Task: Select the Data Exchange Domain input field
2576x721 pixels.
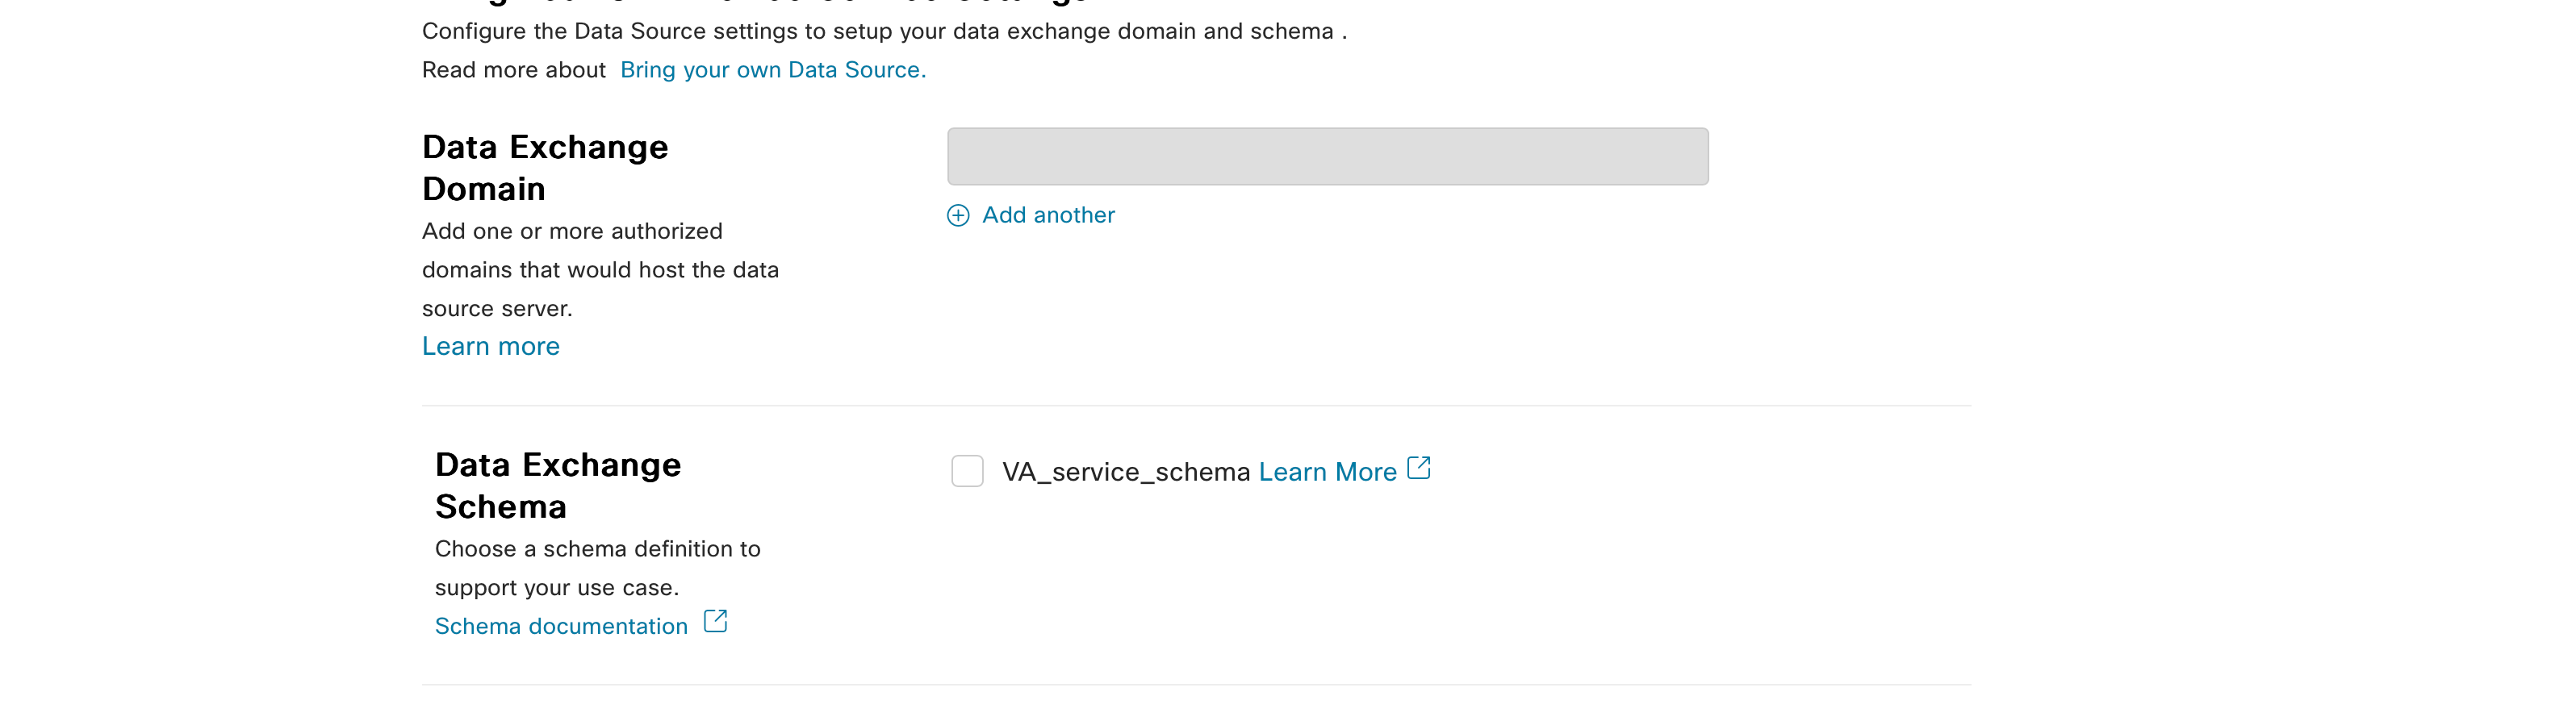Action: [x=1327, y=156]
